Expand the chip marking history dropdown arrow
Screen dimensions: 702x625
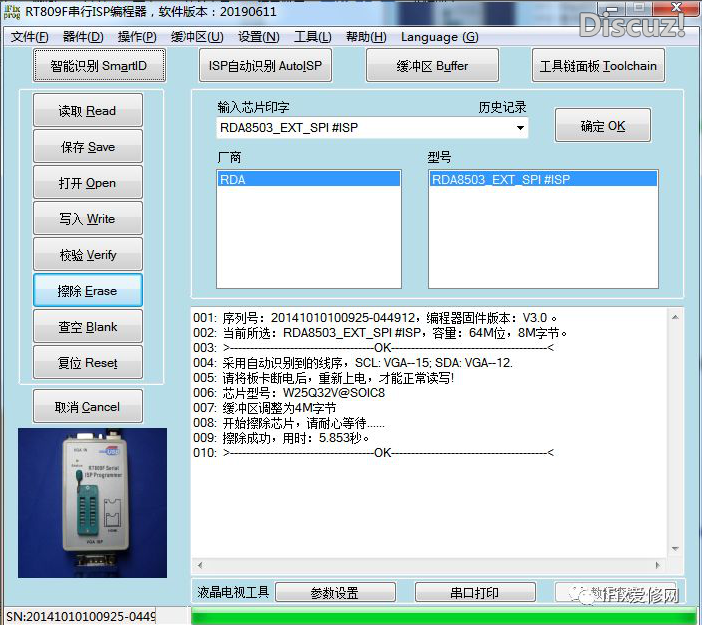tap(520, 128)
